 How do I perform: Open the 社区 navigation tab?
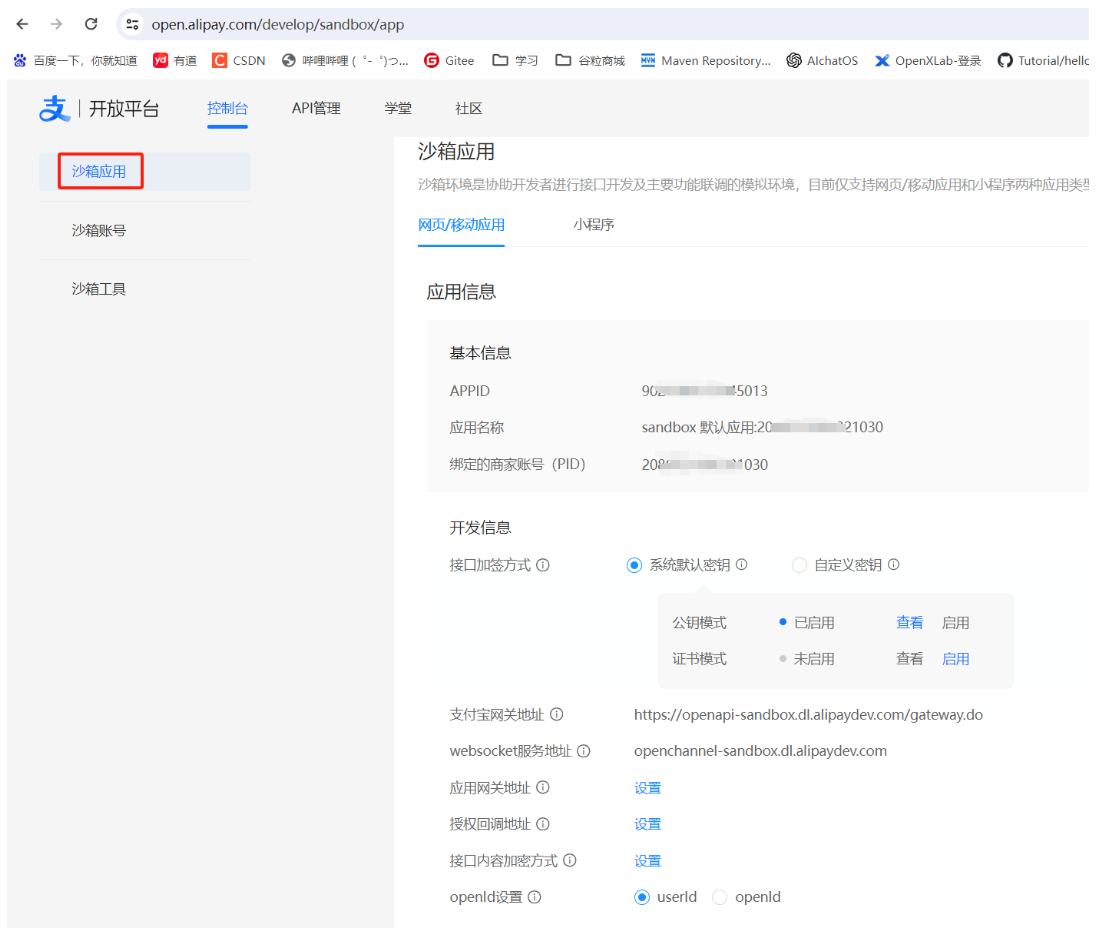point(468,108)
